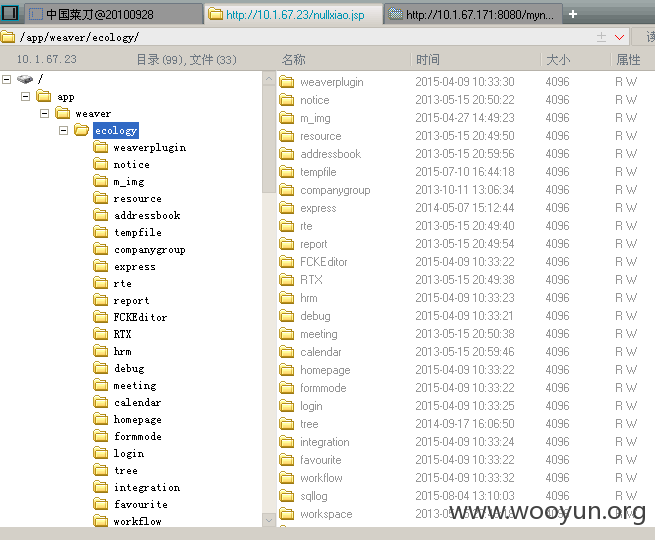Viewport: 655px width, 540px height.
Task: Select hrm in the tree
Action: click(122, 351)
